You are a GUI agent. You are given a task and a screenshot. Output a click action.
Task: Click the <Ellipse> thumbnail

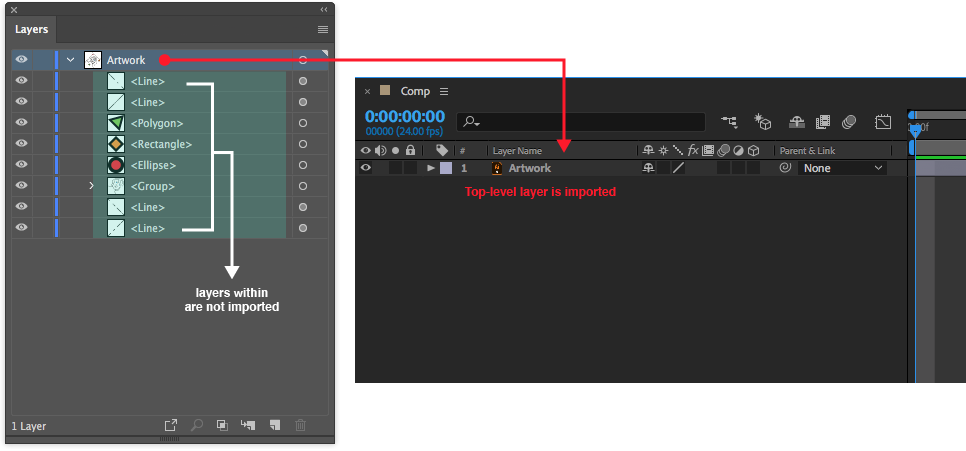[116, 165]
